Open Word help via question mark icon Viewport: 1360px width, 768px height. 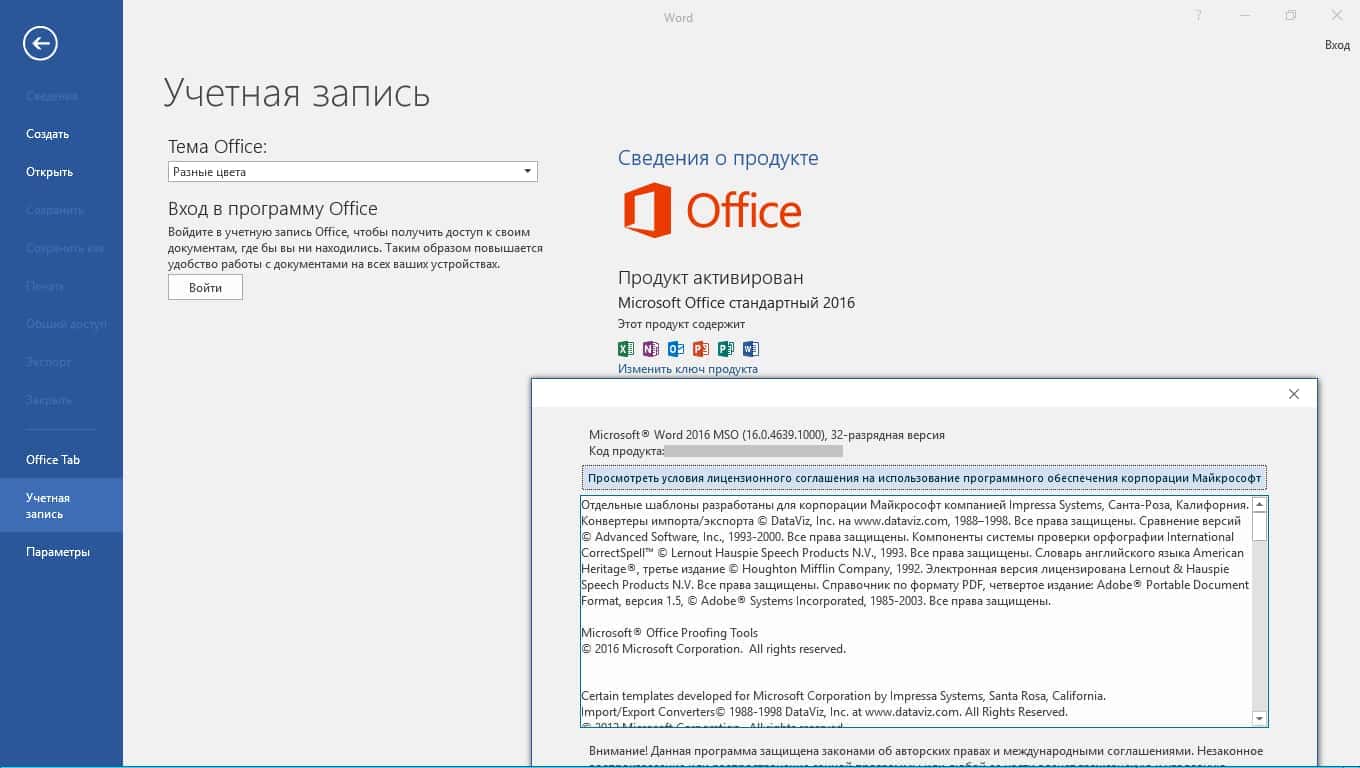1197,16
